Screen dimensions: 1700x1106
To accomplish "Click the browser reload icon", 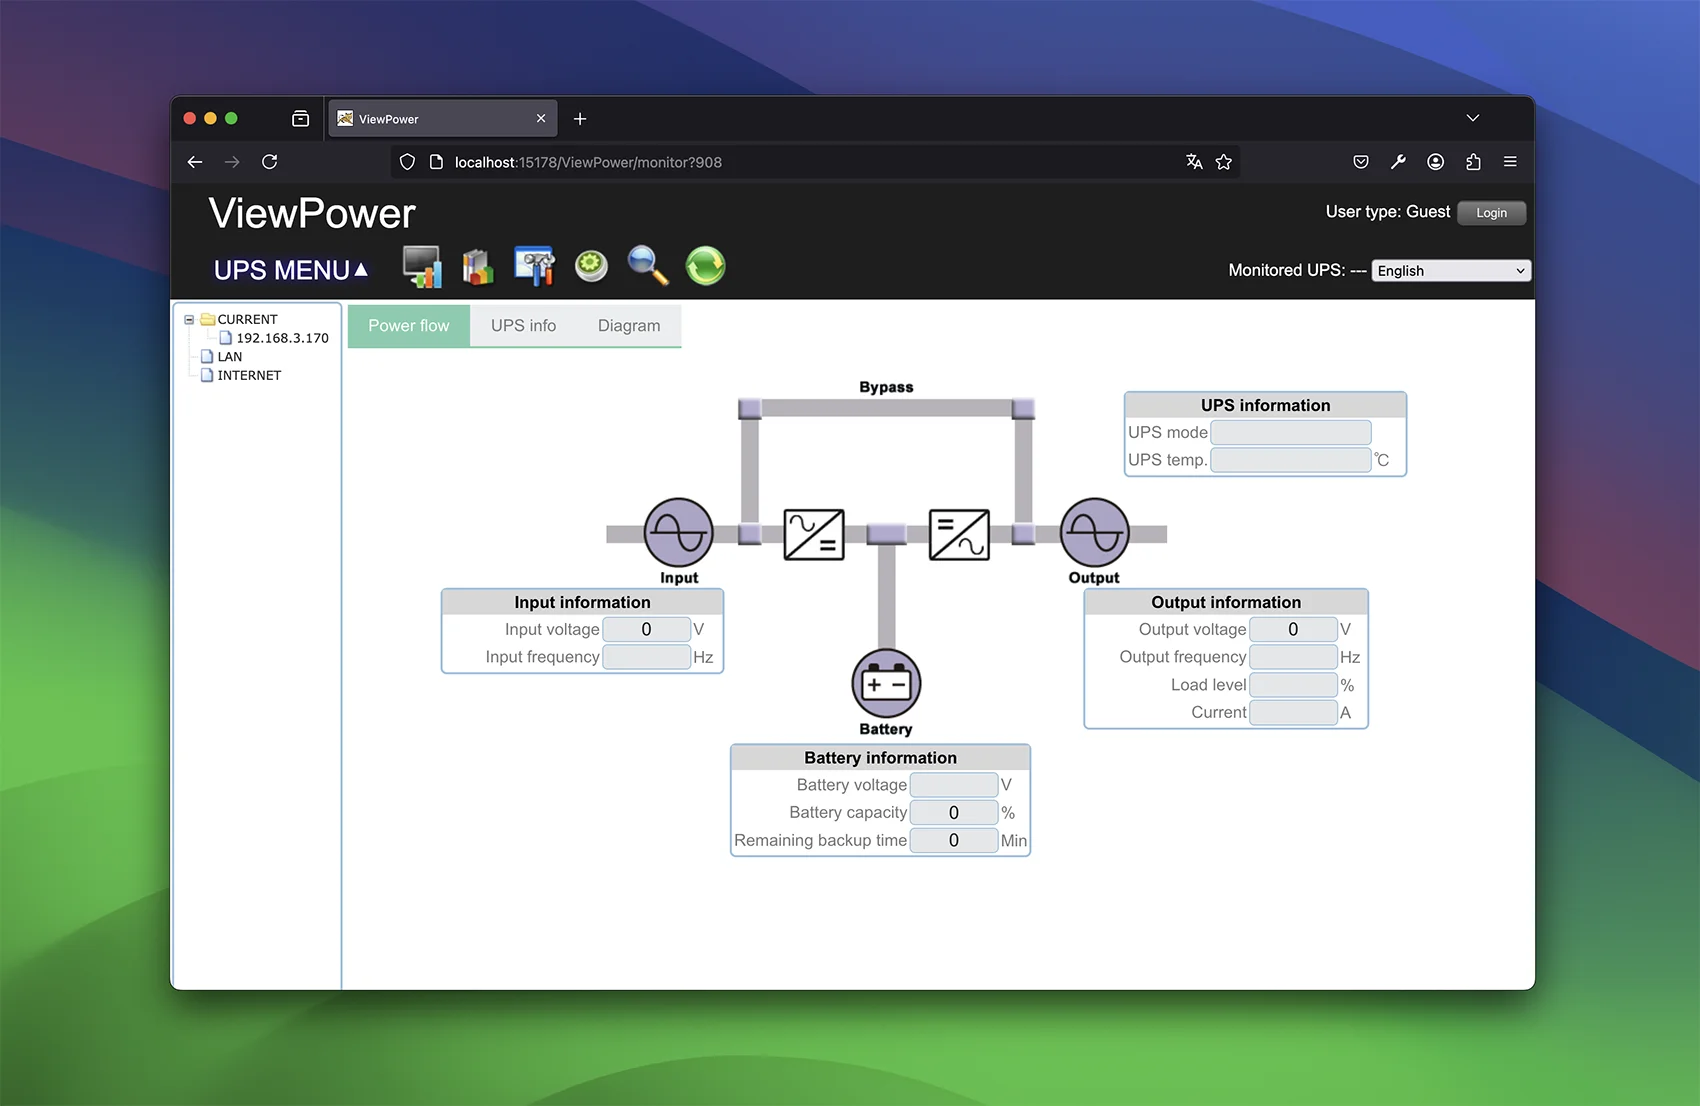I will coord(270,162).
